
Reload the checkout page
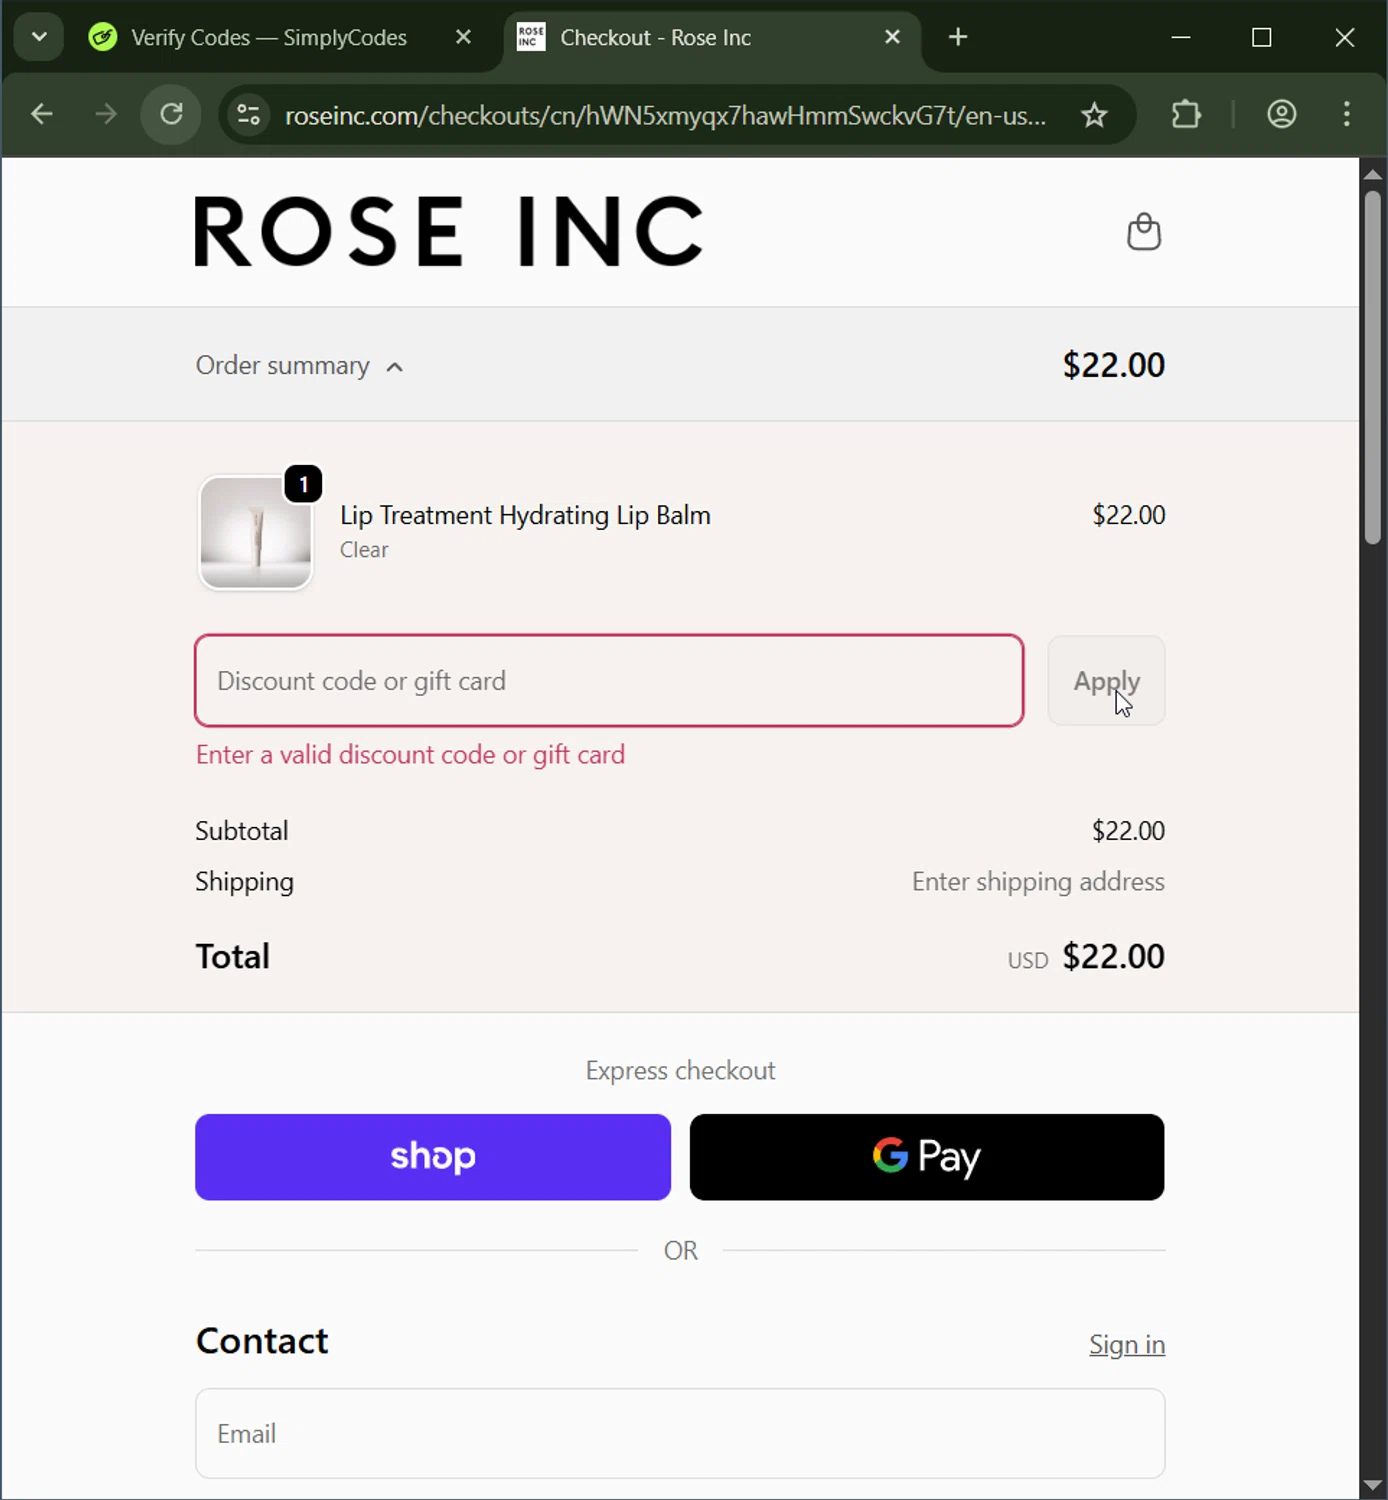pos(172,115)
